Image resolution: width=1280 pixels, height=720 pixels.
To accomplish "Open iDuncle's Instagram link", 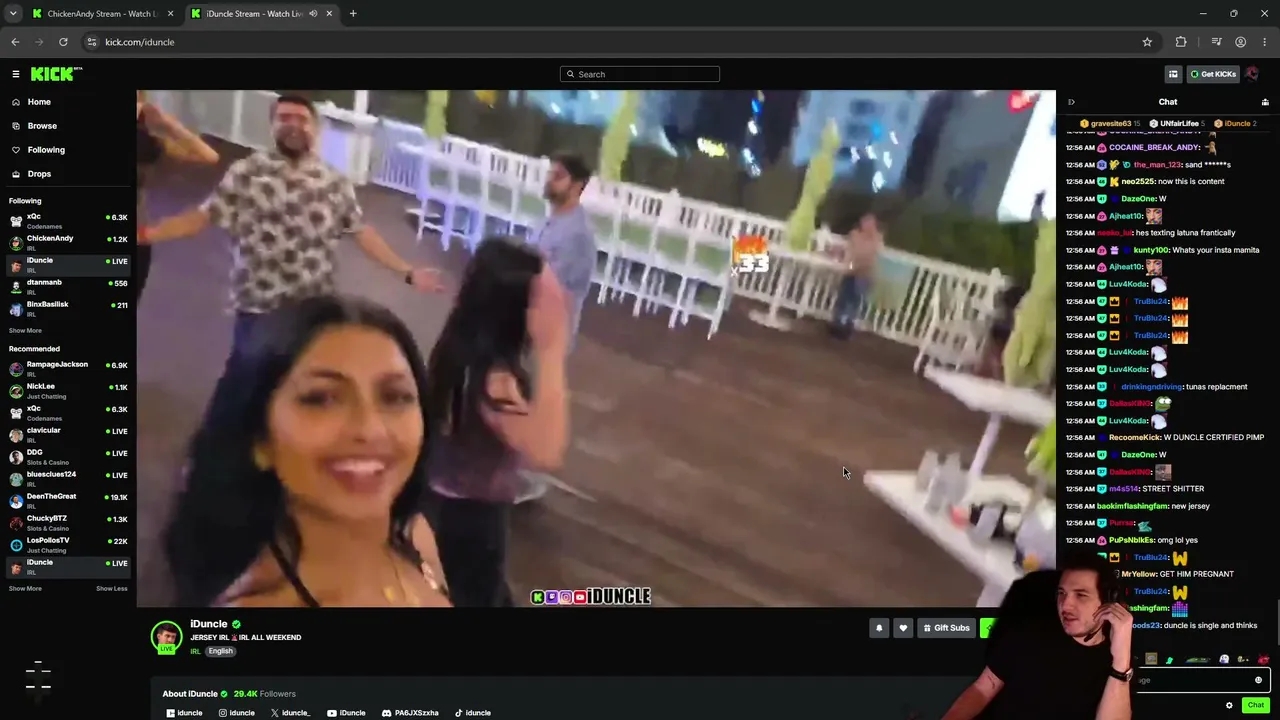I will click(x=237, y=713).
